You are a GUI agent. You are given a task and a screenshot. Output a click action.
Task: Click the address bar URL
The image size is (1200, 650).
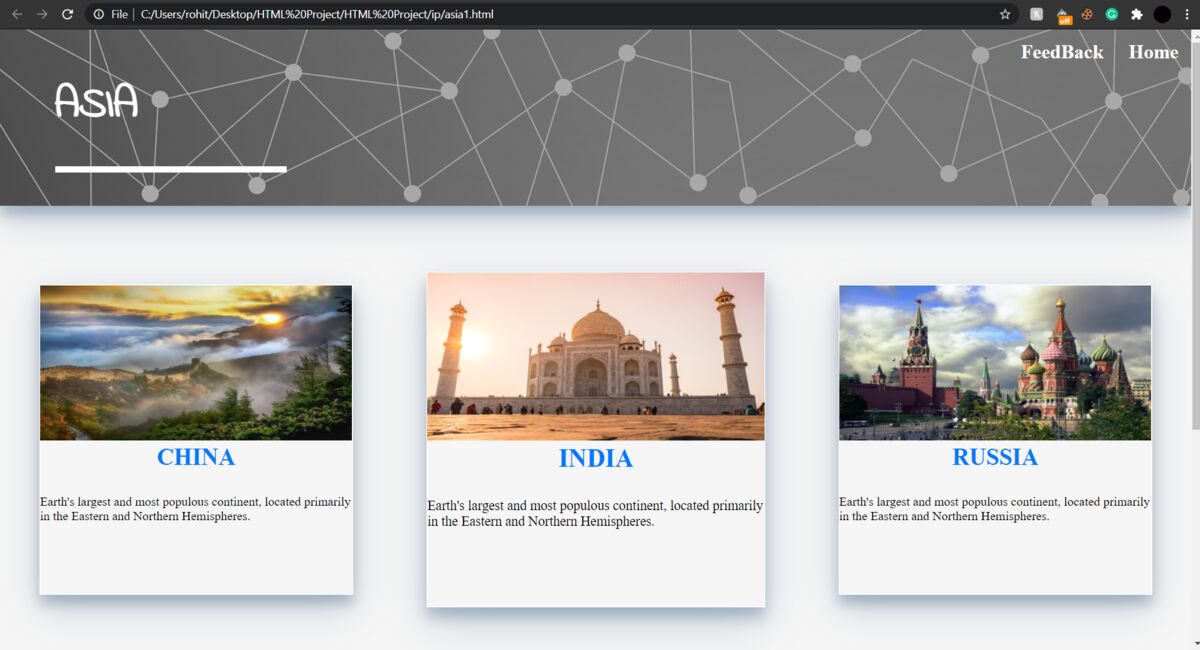point(317,14)
